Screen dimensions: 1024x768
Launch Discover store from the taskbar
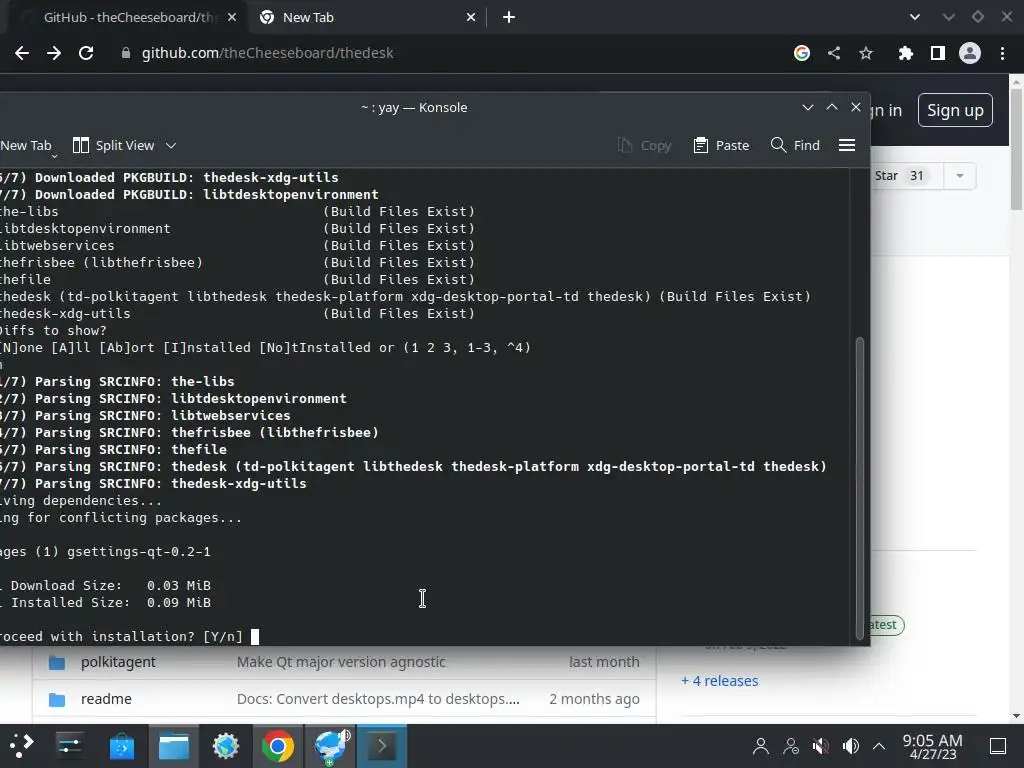click(121, 746)
